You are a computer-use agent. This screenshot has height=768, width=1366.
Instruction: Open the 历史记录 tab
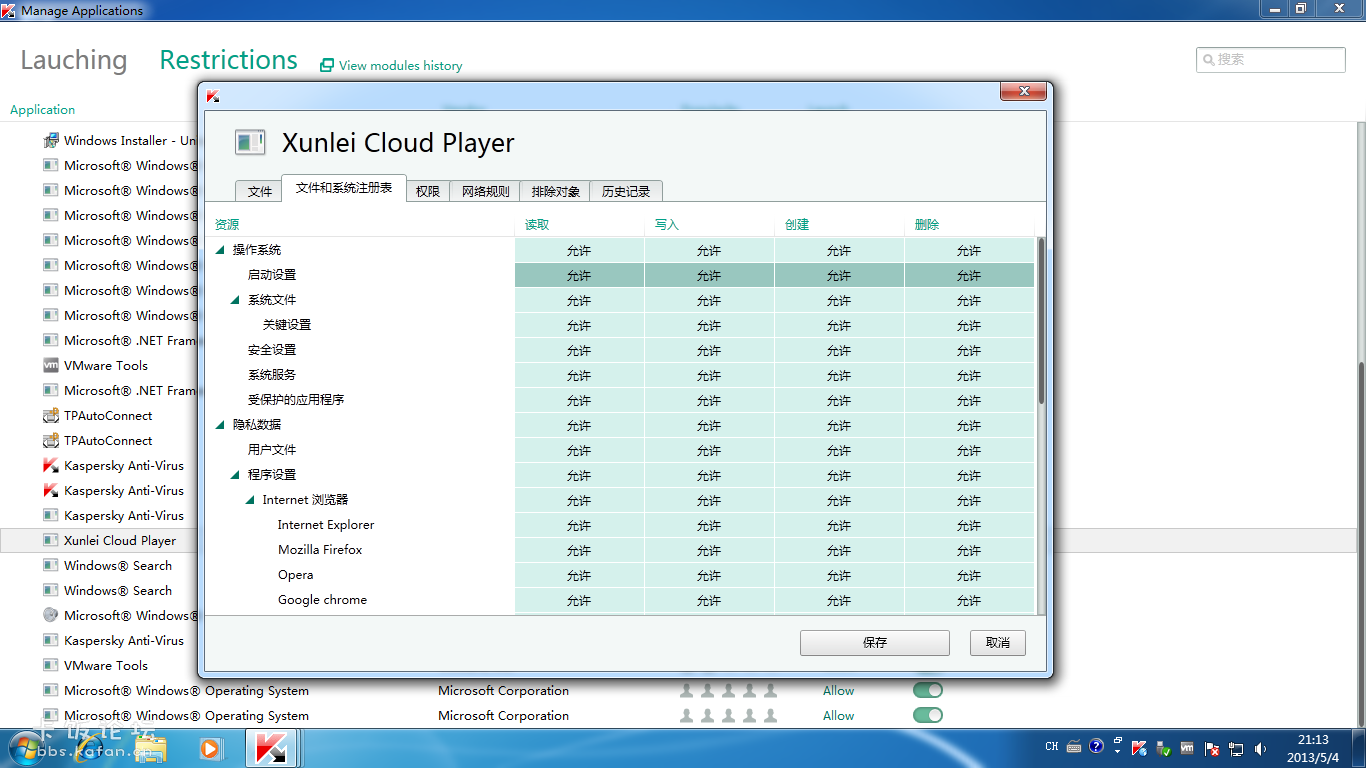(x=626, y=191)
